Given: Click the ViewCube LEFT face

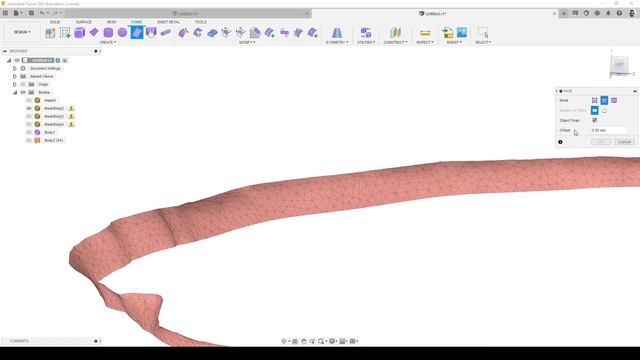Looking at the screenshot, I should (x=620, y=64).
